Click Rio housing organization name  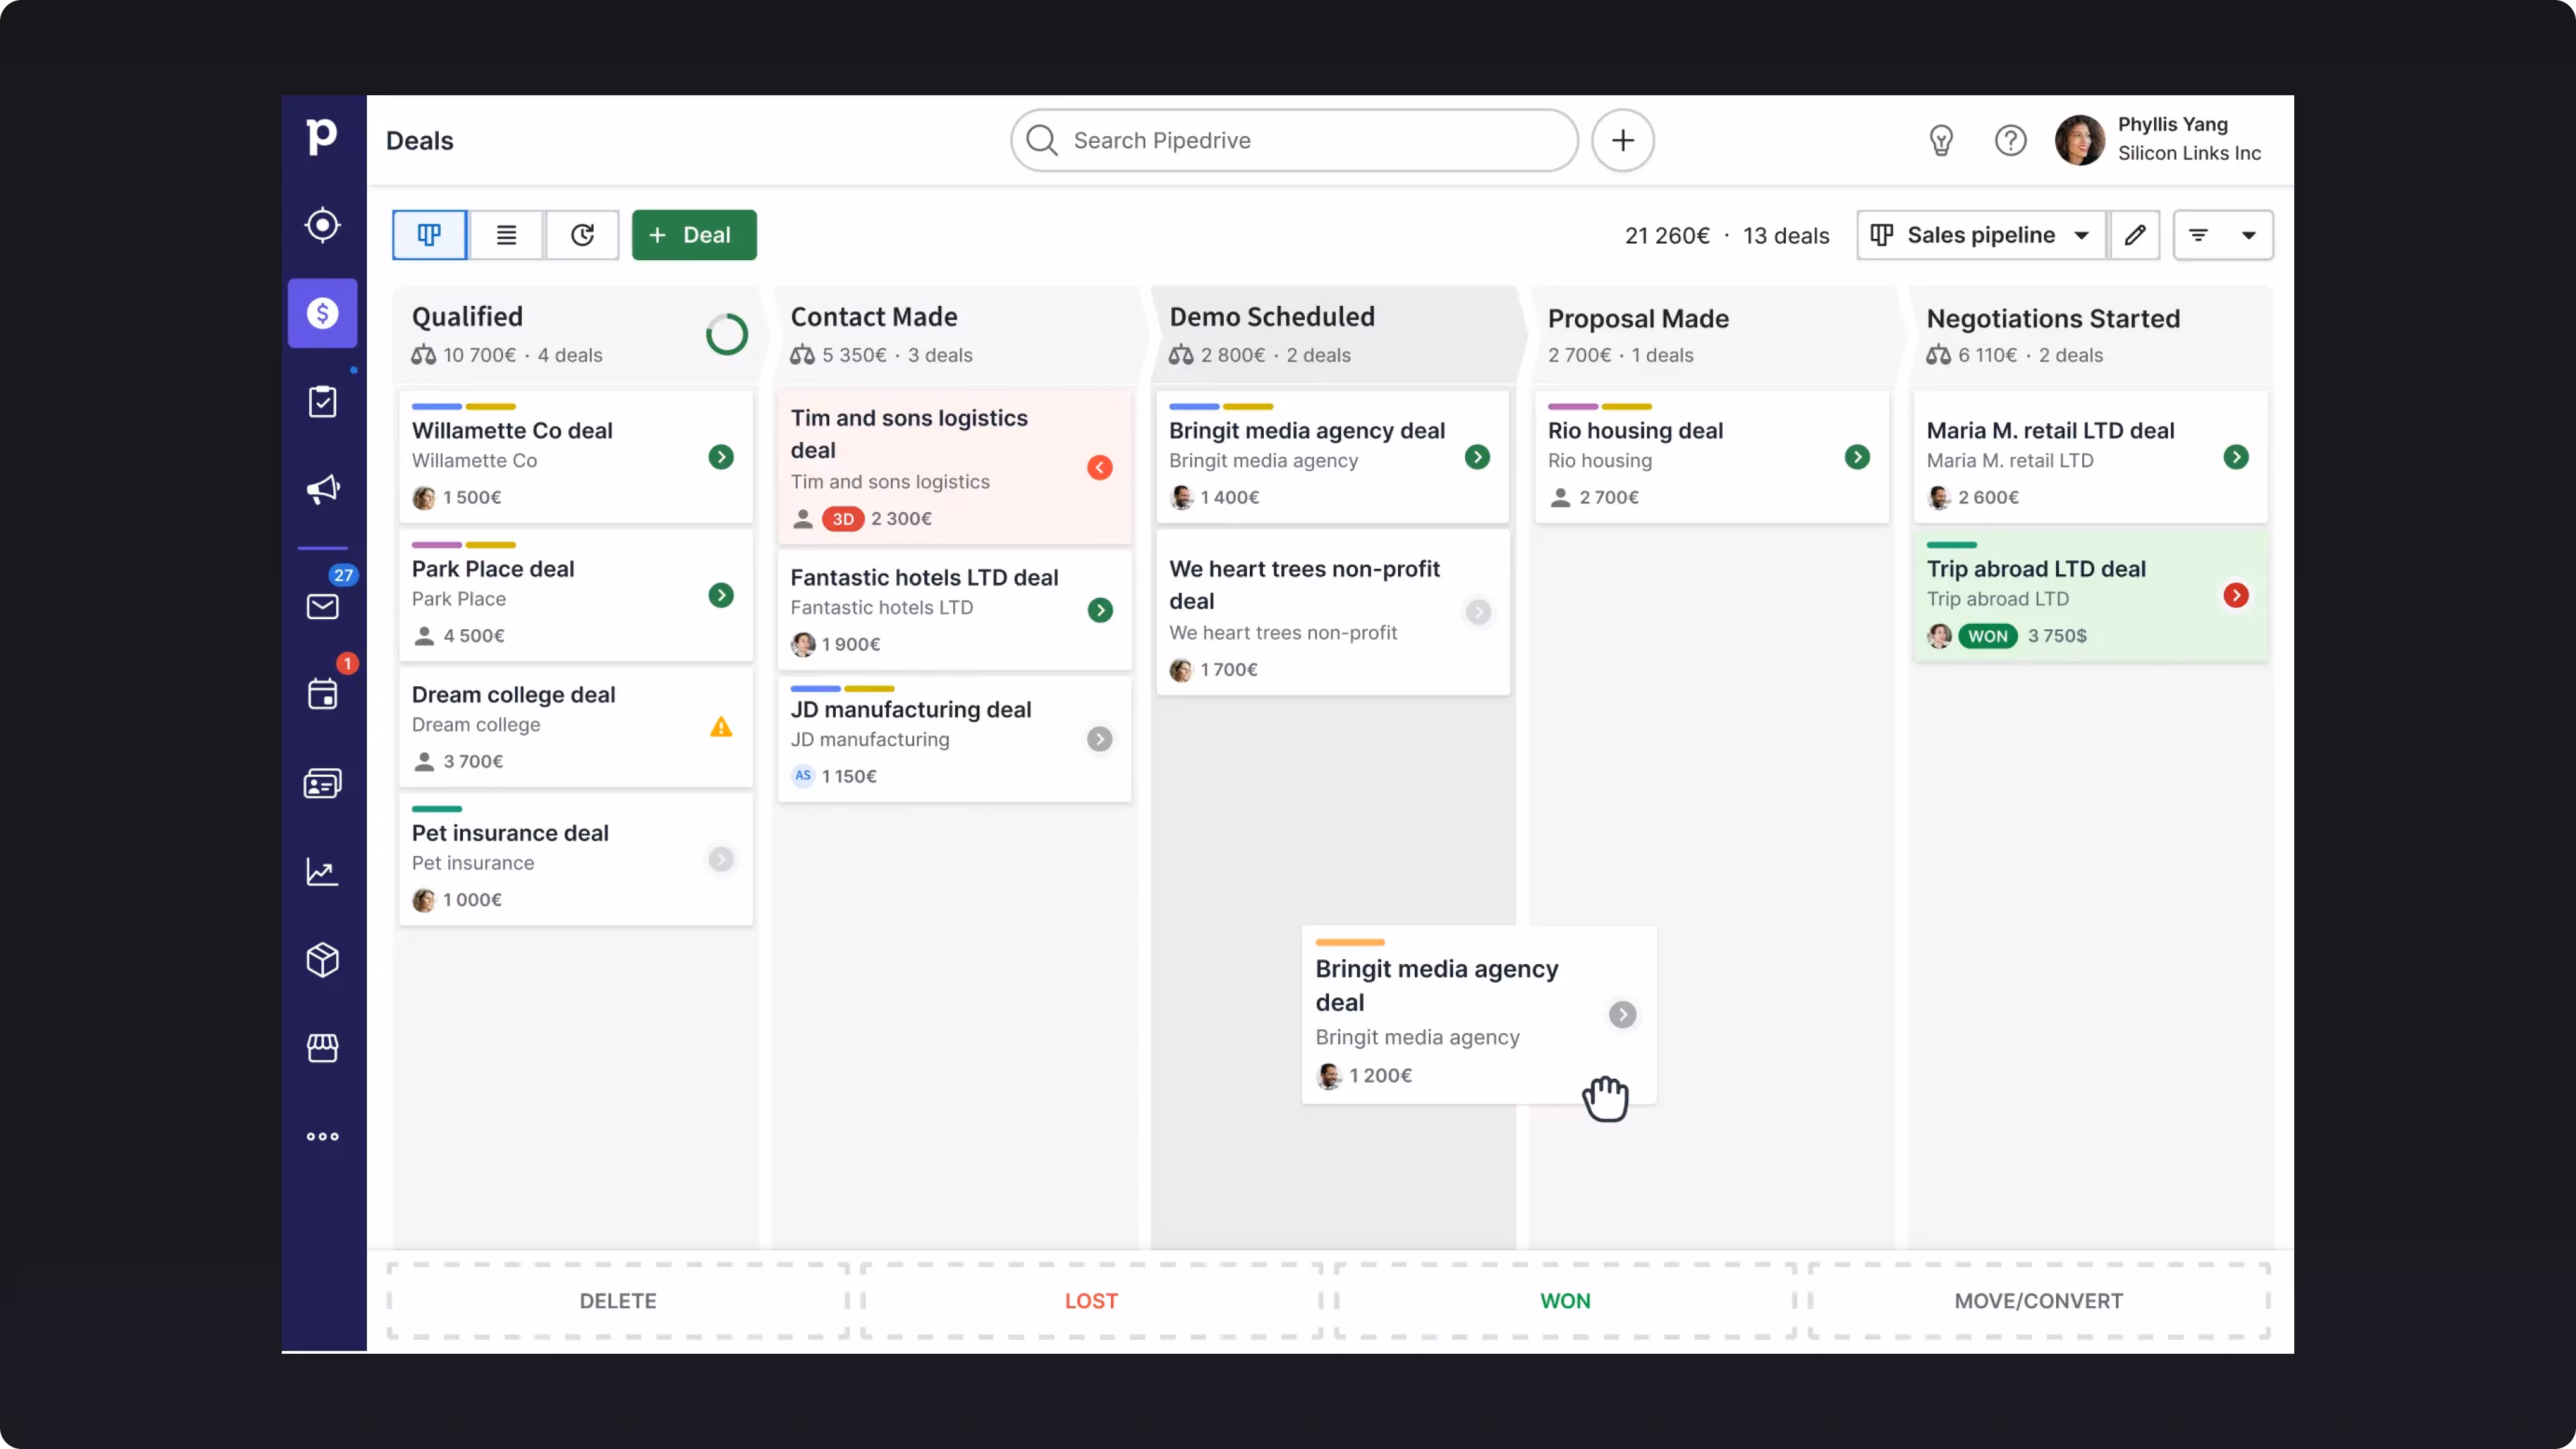coord(1599,461)
